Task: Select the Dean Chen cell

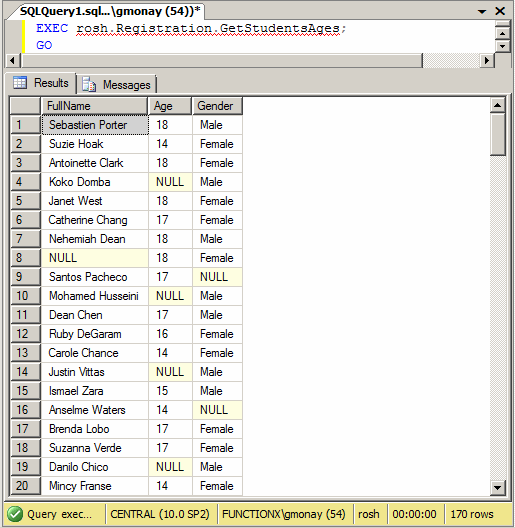Action: (95, 315)
